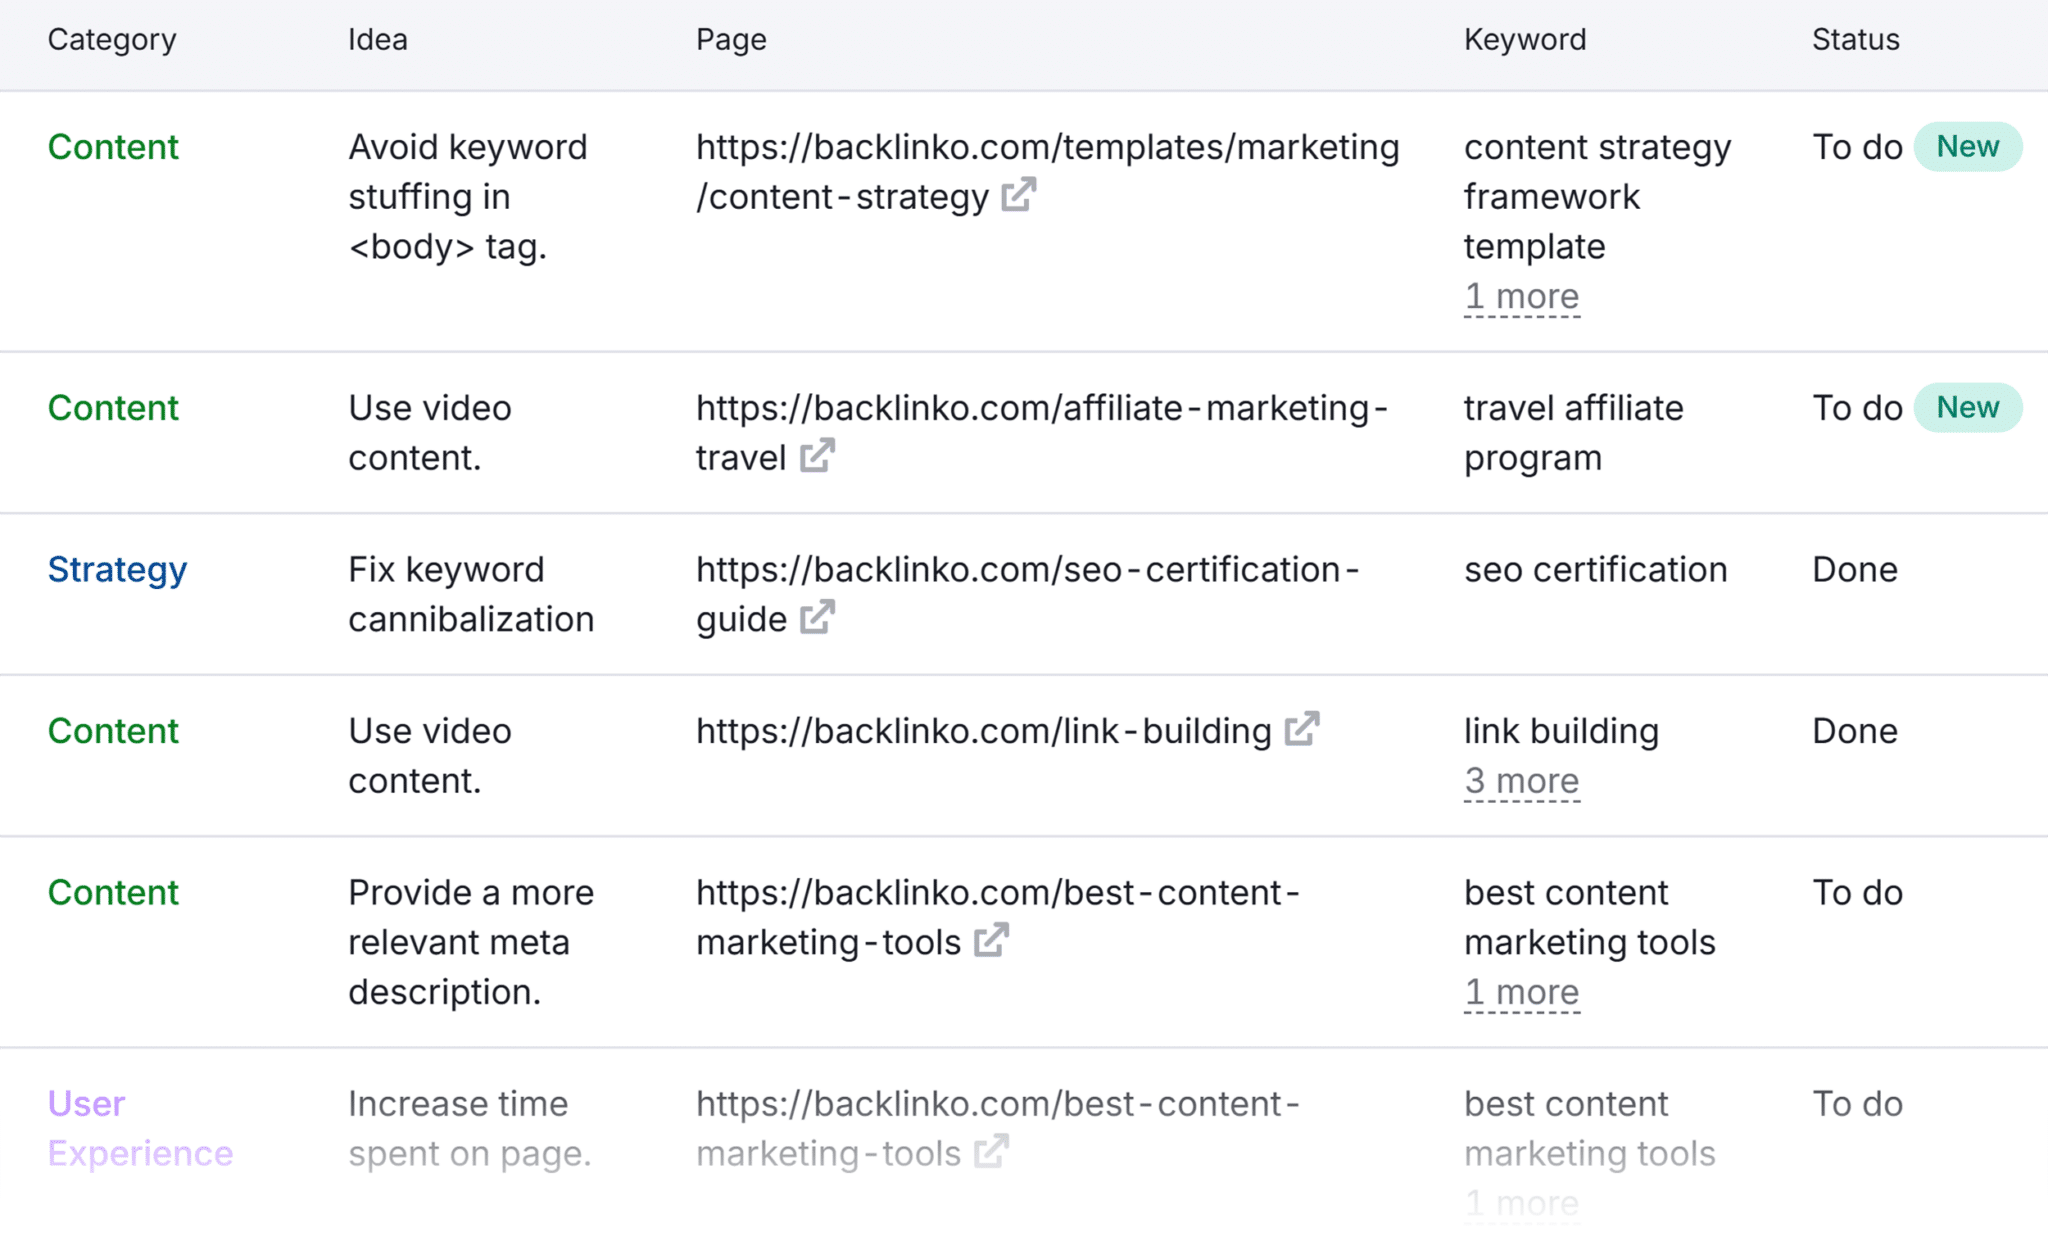Image resolution: width=2048 pixels, height=1255 pixels.
Task: Click 'To do' status for content-strategy row
Action: [x=1857, y=147]
